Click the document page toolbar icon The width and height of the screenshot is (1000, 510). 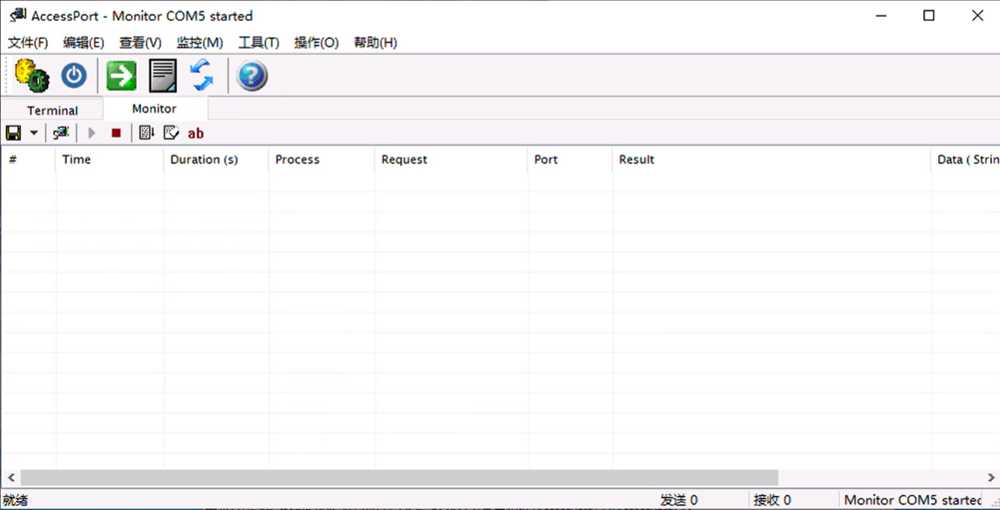pos(162,75)
